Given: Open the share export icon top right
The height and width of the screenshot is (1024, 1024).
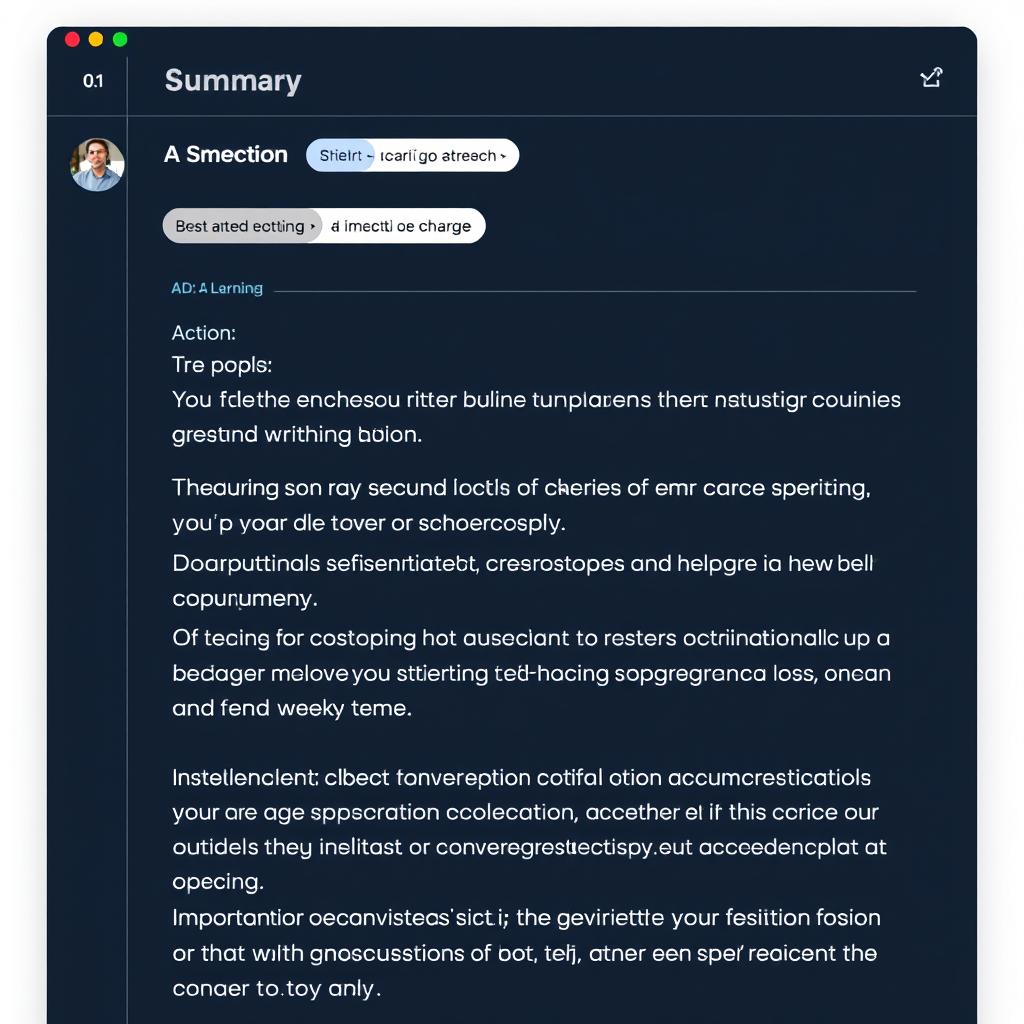Looking at the screenshot, I should tap(931, 77).
